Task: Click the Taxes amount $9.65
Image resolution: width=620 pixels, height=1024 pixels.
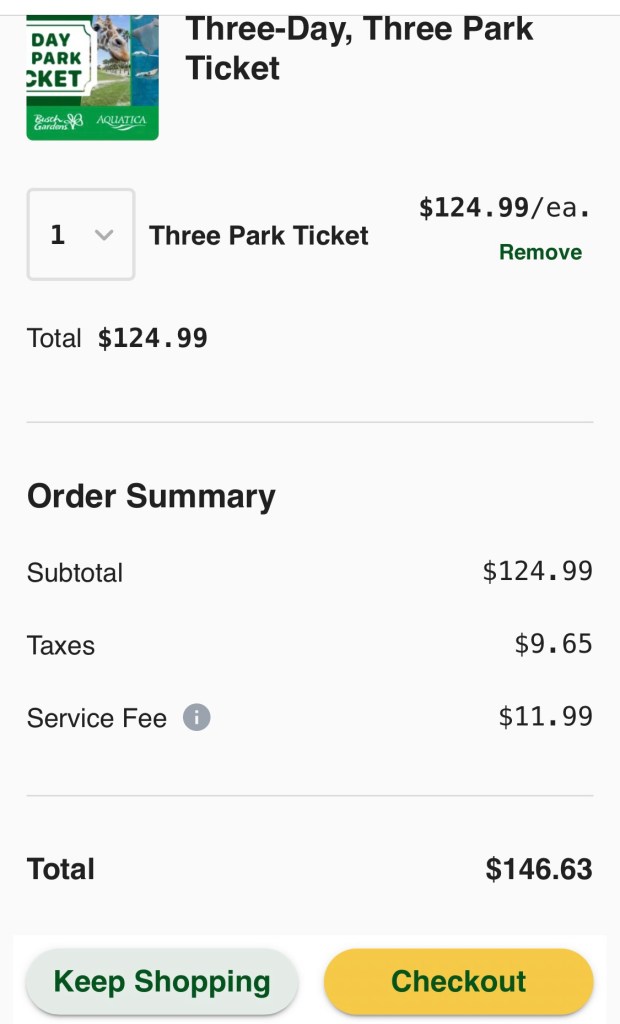Action: pos(553,644)
